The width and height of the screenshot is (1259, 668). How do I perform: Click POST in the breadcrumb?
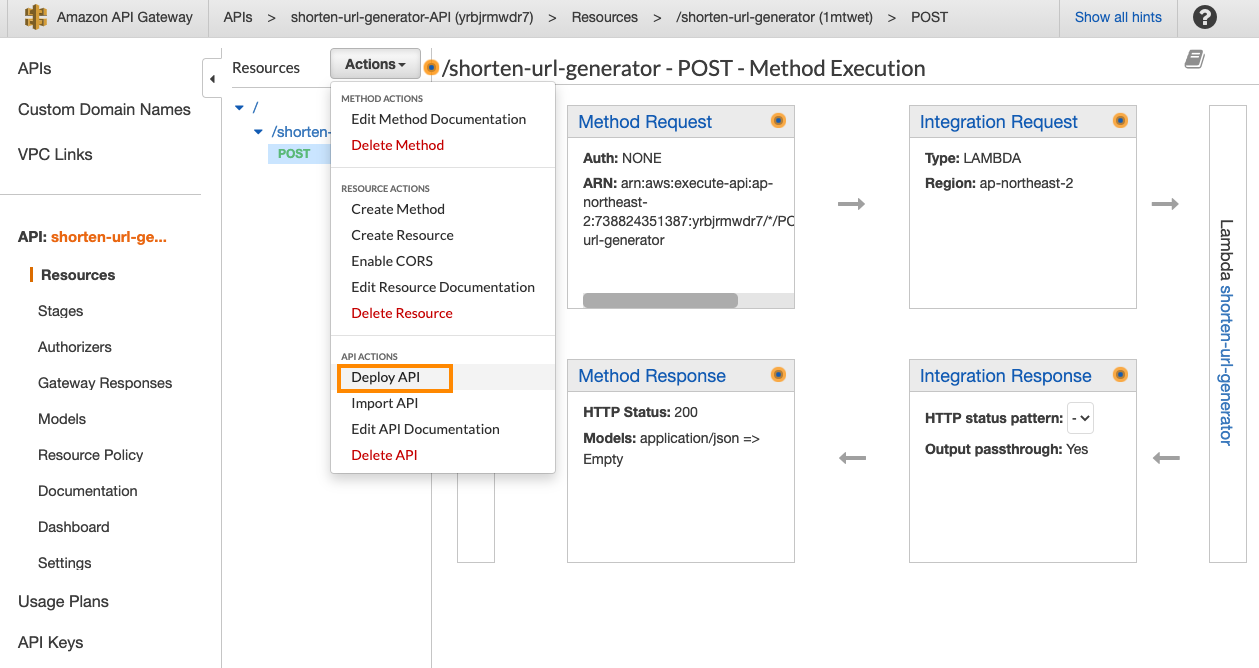pyautogui.click(x=929, y=17)
